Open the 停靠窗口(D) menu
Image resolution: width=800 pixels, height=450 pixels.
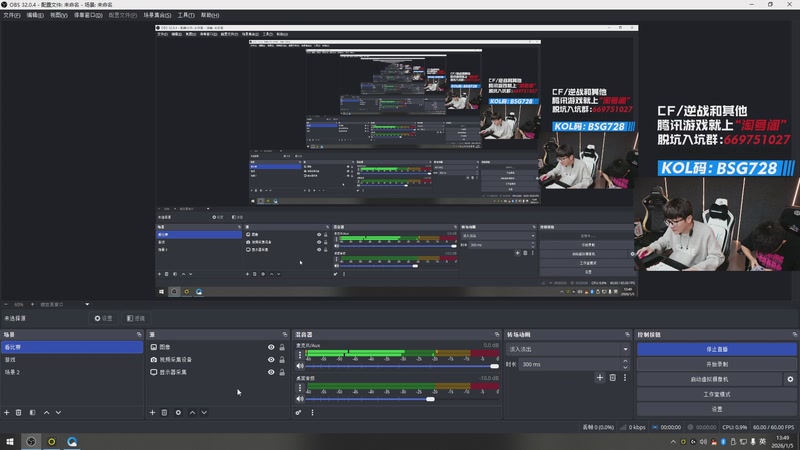88,15
